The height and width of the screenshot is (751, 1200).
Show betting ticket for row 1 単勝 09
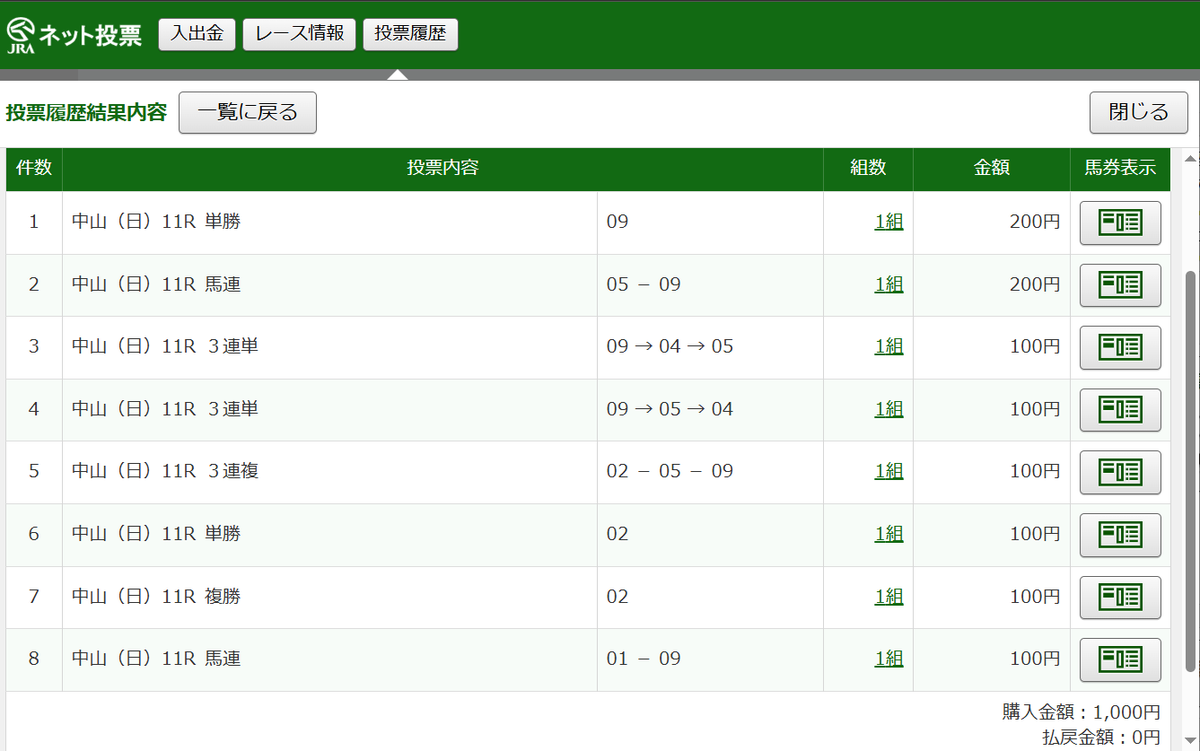click(1120, 222)
